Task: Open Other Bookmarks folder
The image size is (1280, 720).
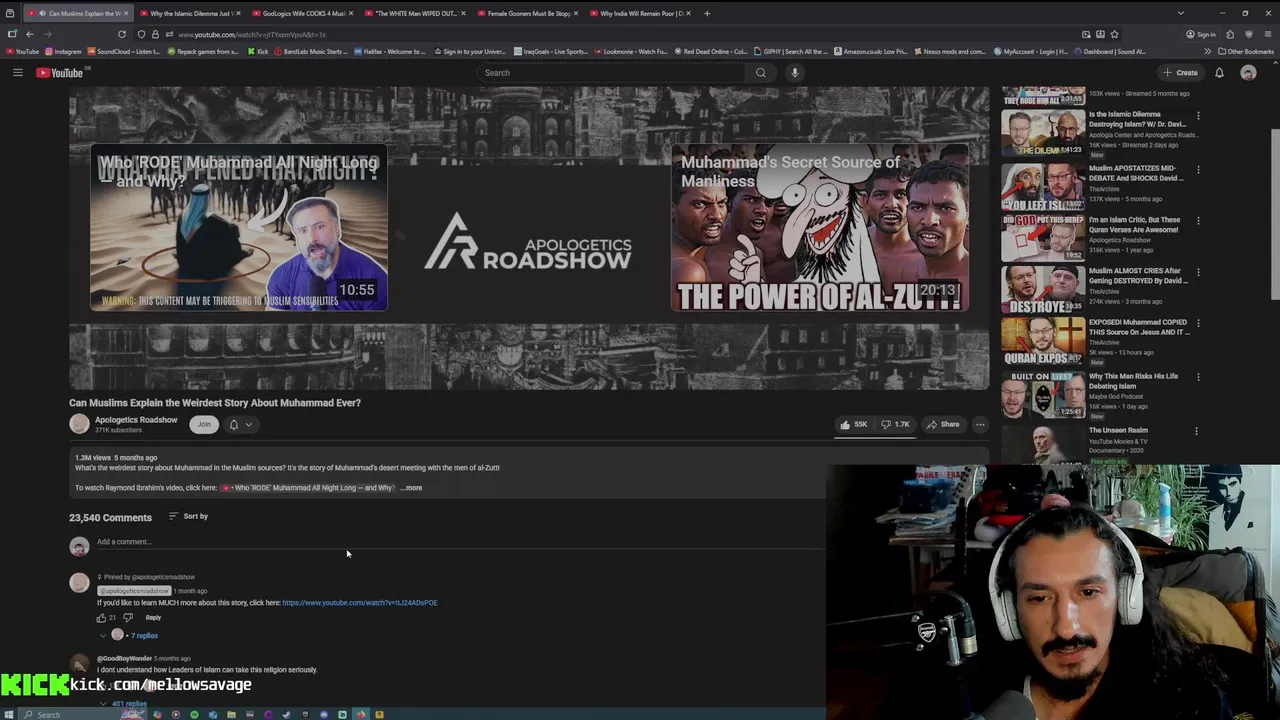Action: 1246,51
